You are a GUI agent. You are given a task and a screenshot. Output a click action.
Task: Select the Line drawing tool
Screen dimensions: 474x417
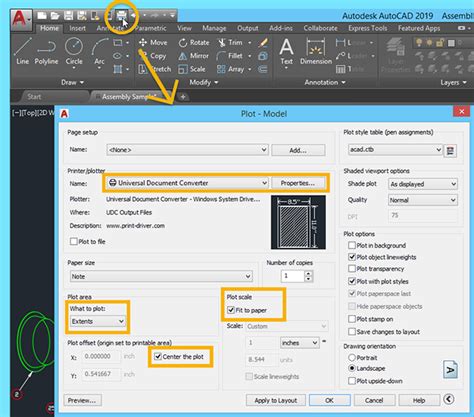23,51
